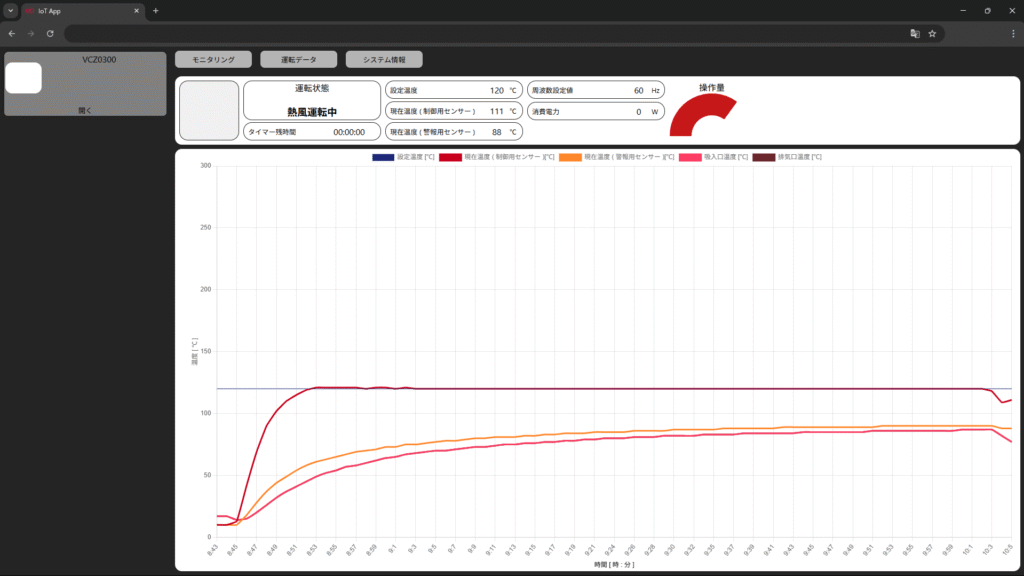Click the VCZ0300 device thumbnail image
This screenshot has height=576, width=1024.
click(x=24, y=78)
